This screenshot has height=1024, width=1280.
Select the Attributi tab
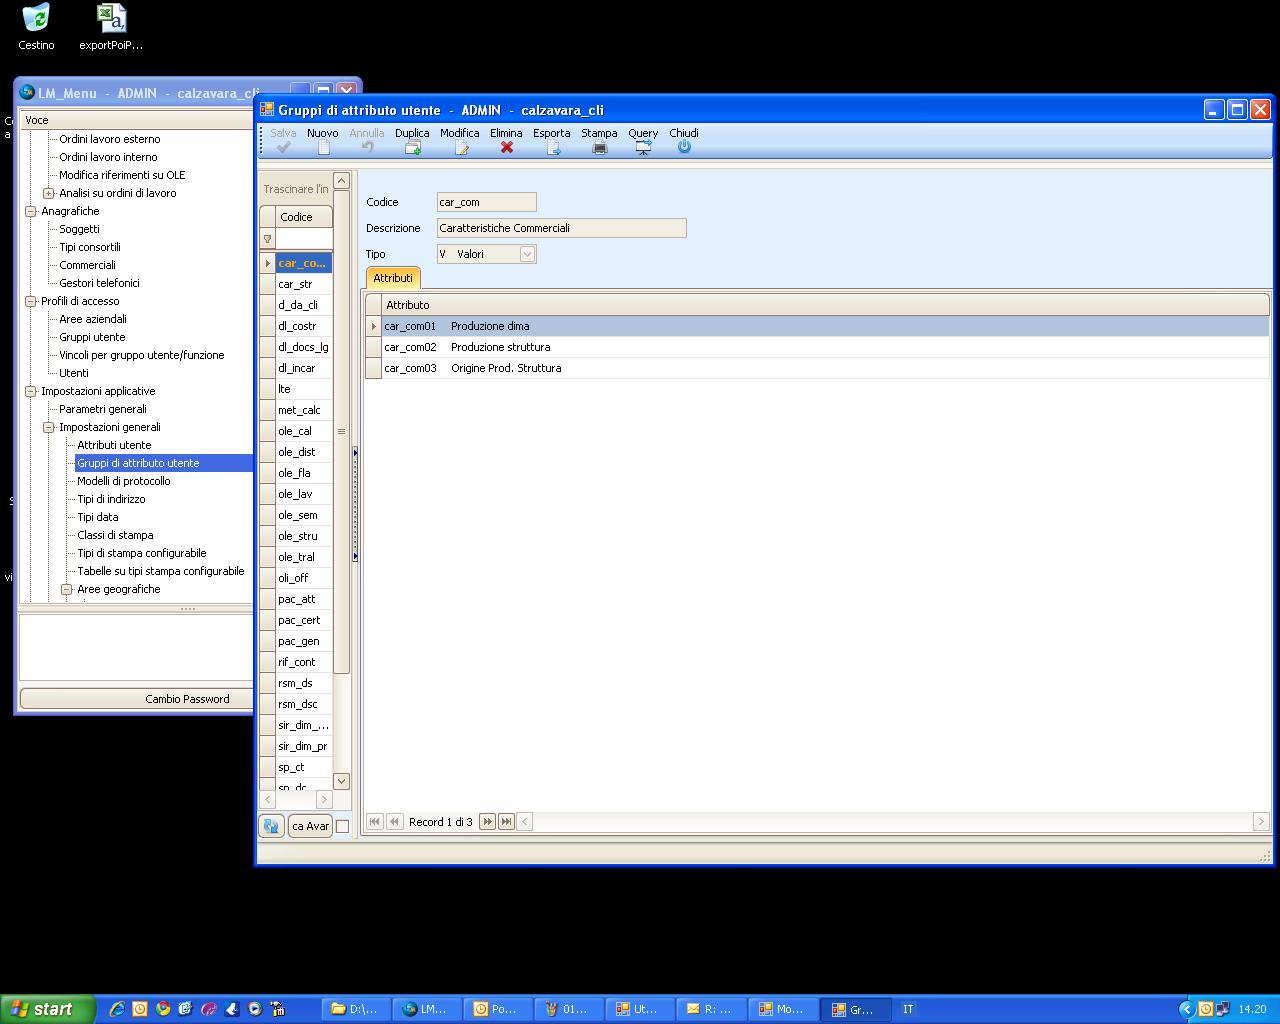coord(393,278)
